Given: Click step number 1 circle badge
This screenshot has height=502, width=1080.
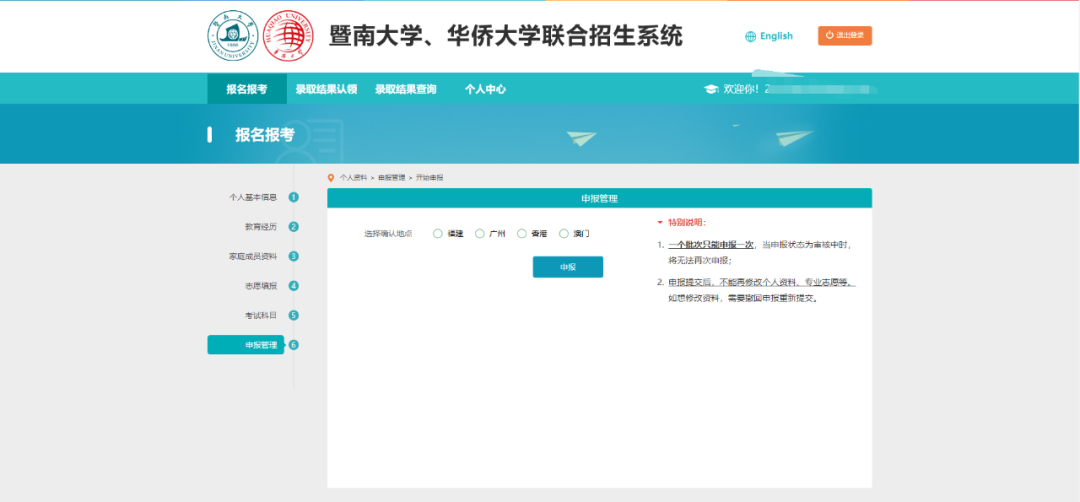Looking at the screenshot, I should click(293, 198).
